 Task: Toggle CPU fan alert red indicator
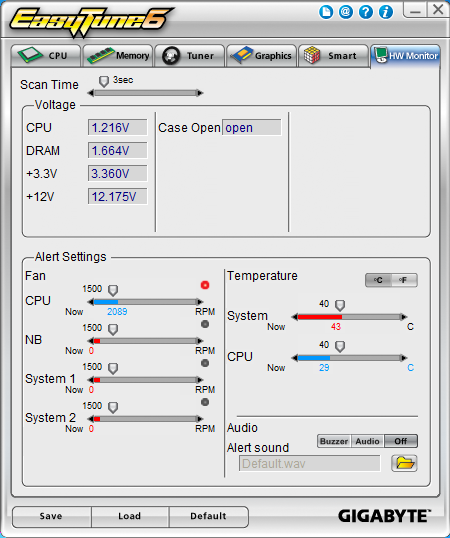tap(205, 285)
